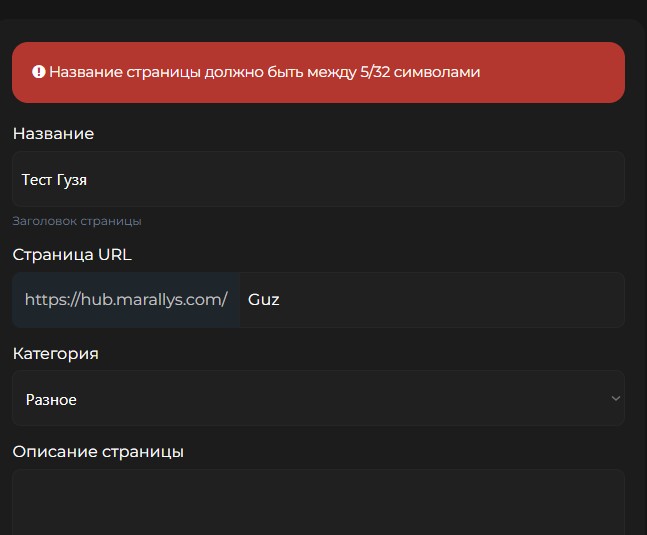This screenshot has height=535, width=647.
Task: Click the Категория label
Action: click(56, 354)
